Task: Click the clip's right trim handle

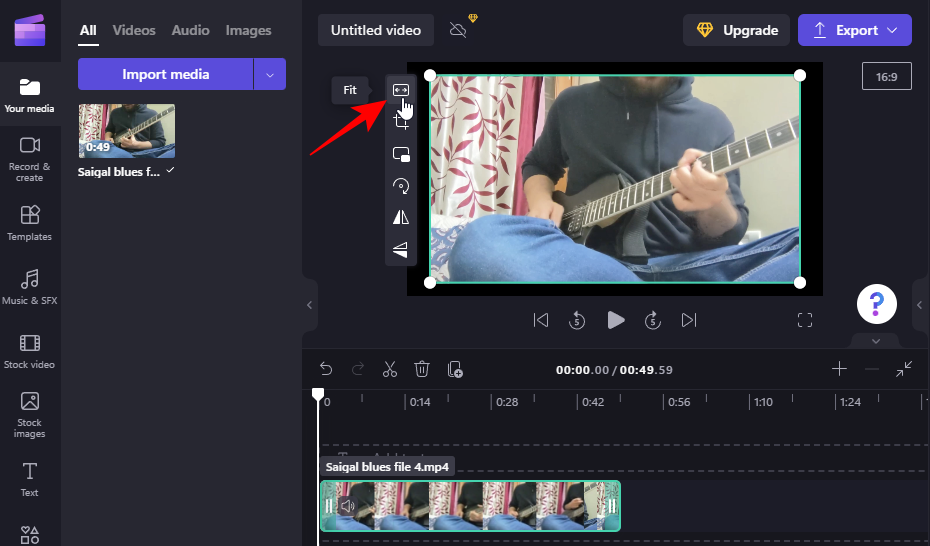Action: click(611, 506)
